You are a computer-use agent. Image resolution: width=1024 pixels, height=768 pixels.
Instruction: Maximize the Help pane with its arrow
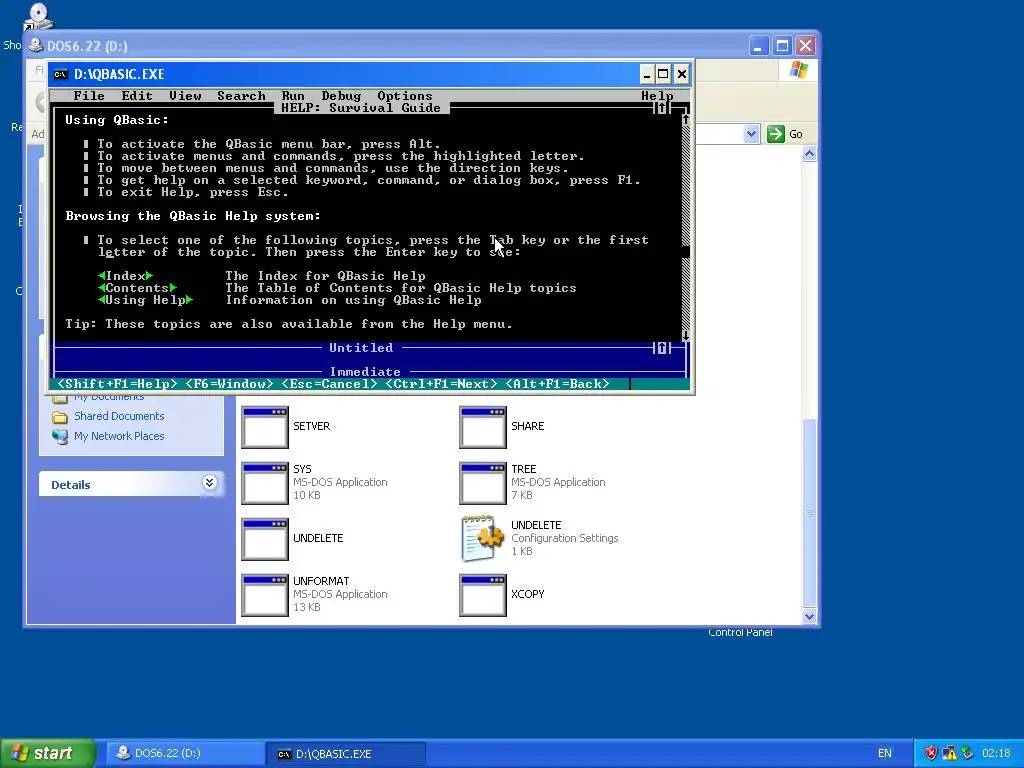661,108
